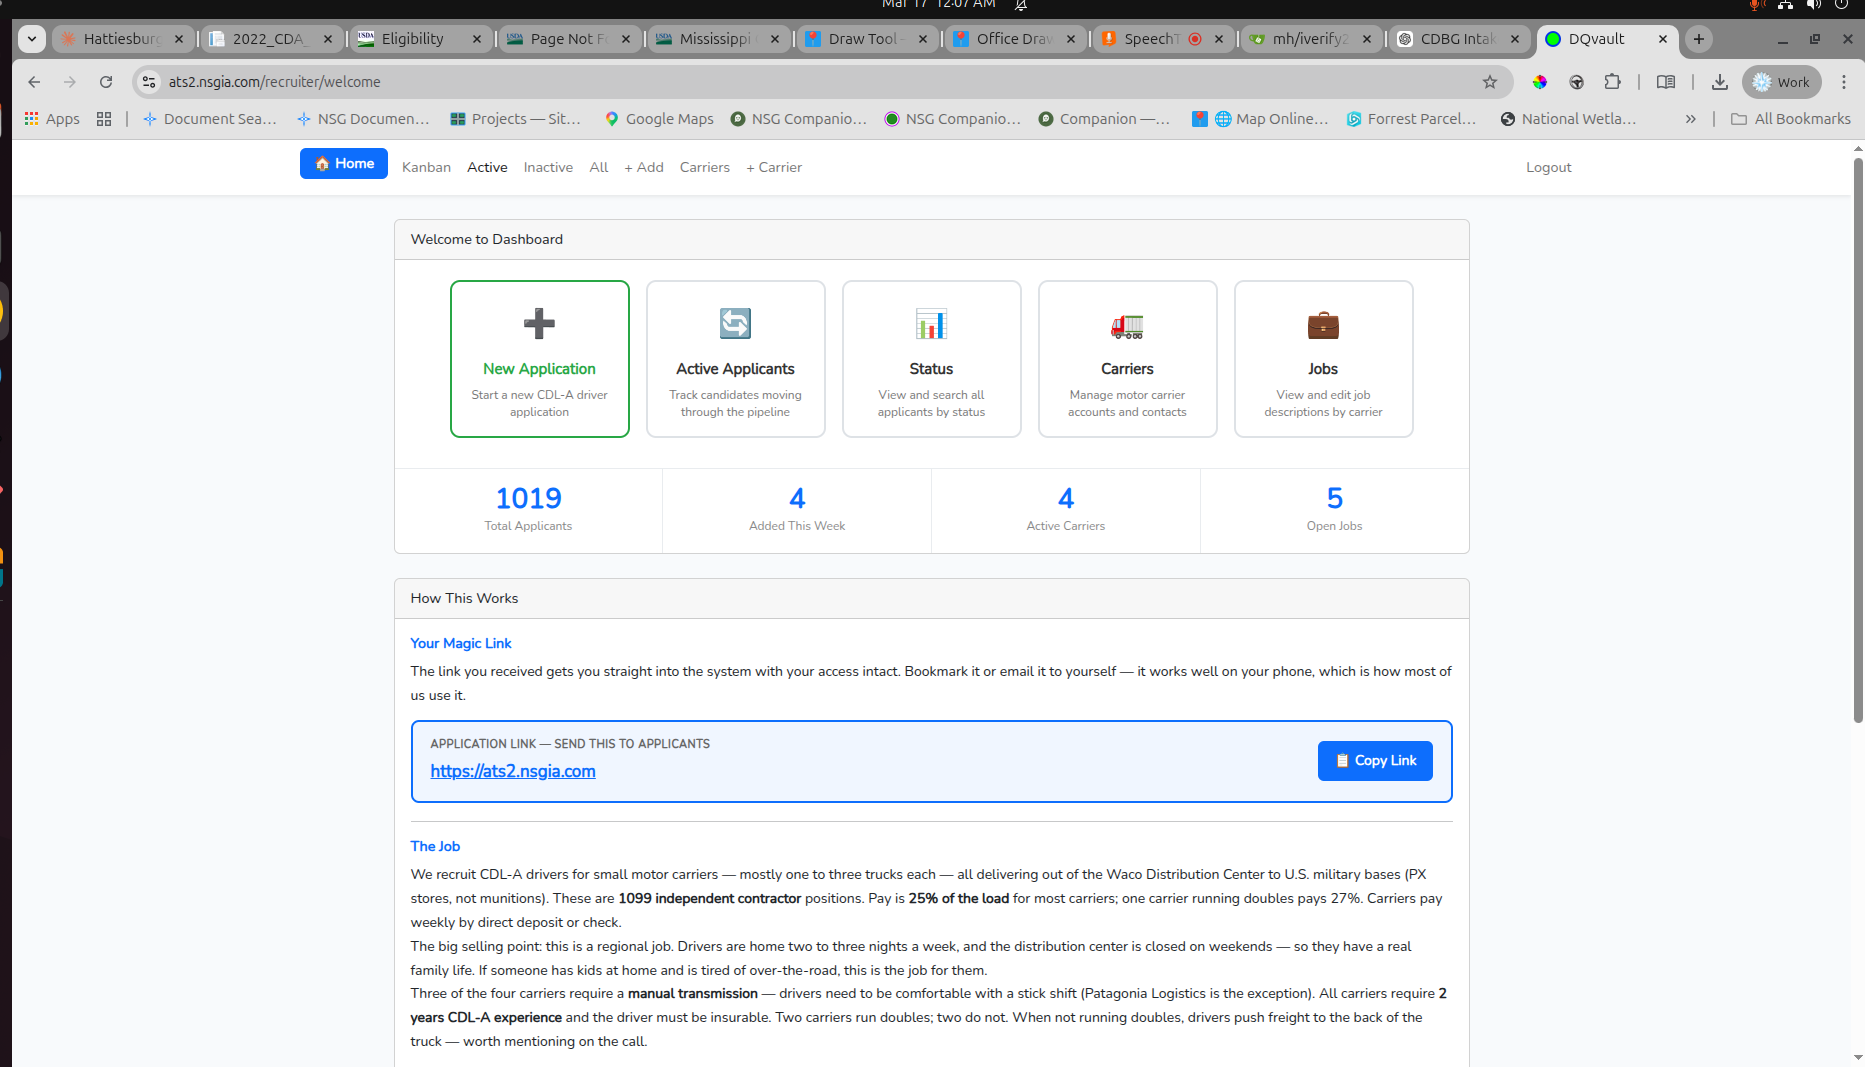
Task: Click the Jobs briefcase icon
Action: click(x=1323, y=325)
